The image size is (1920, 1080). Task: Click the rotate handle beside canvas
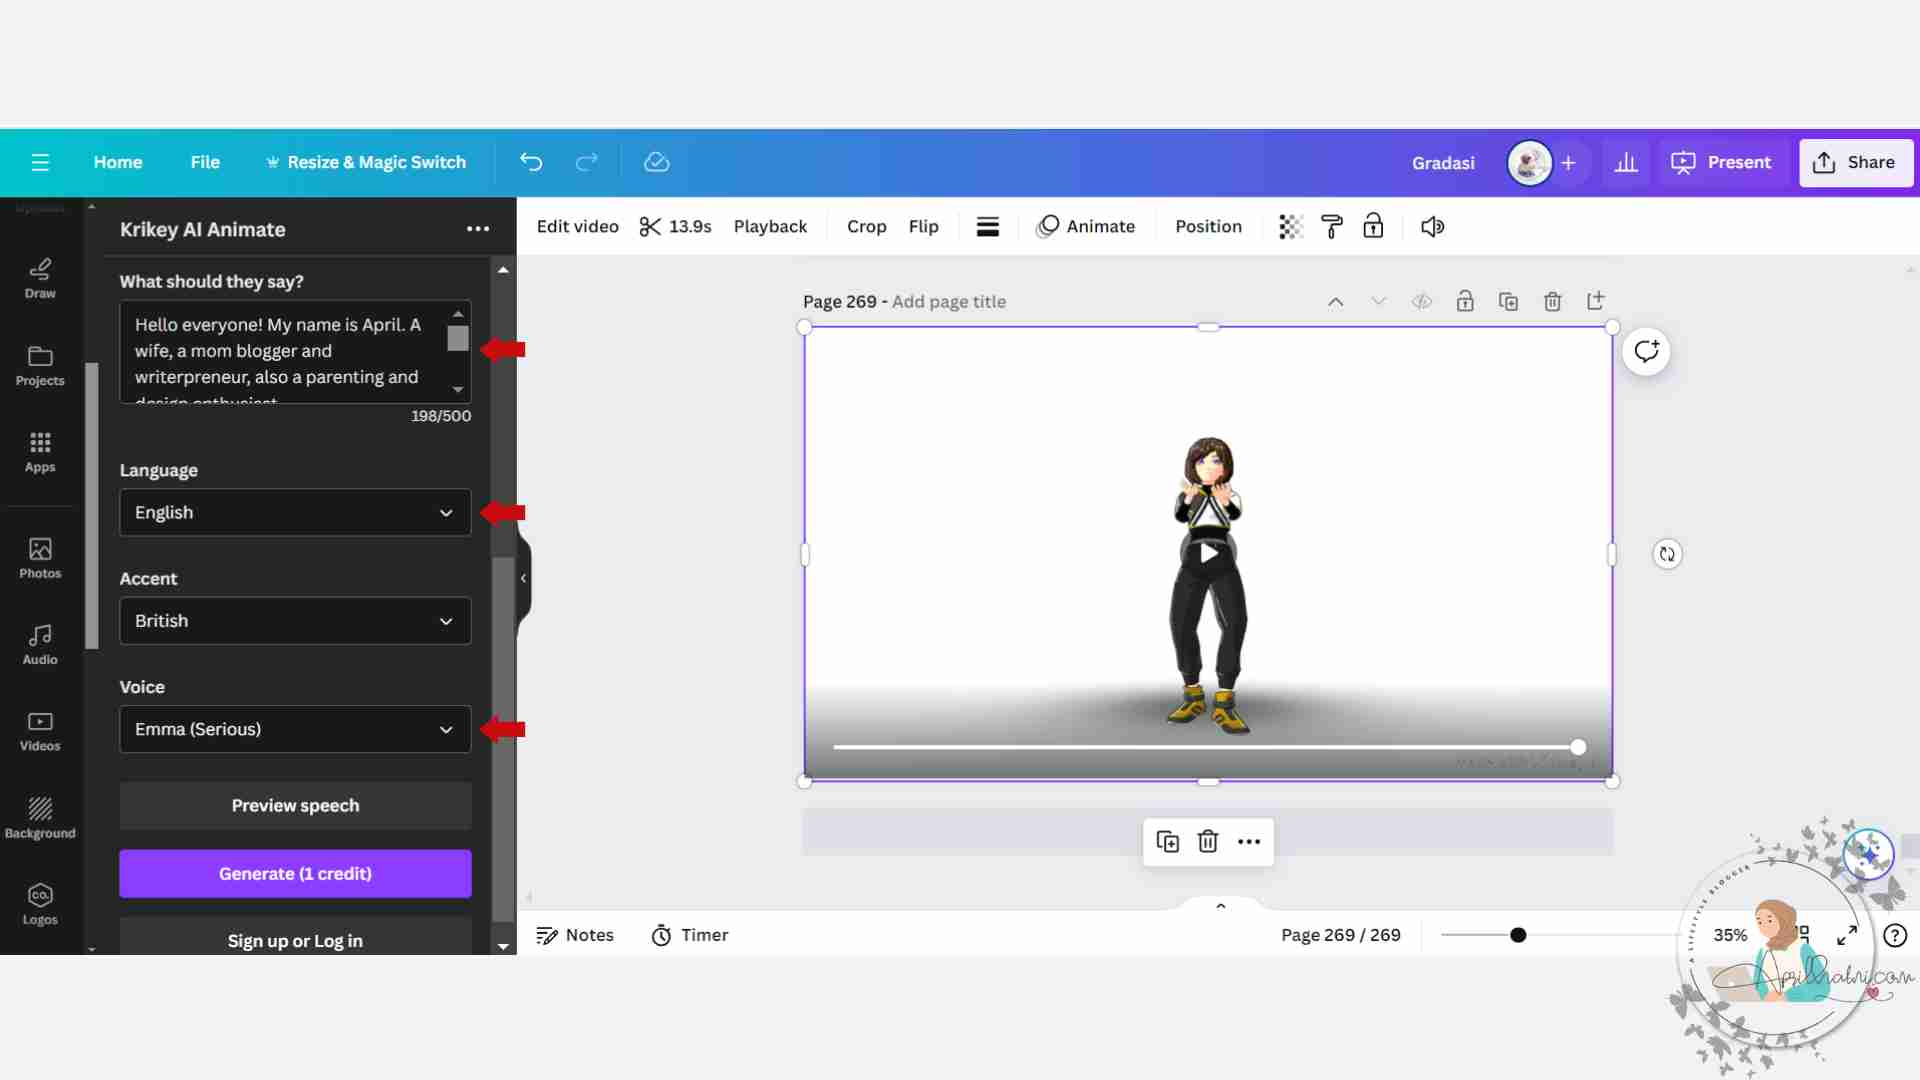[1667, 554]
